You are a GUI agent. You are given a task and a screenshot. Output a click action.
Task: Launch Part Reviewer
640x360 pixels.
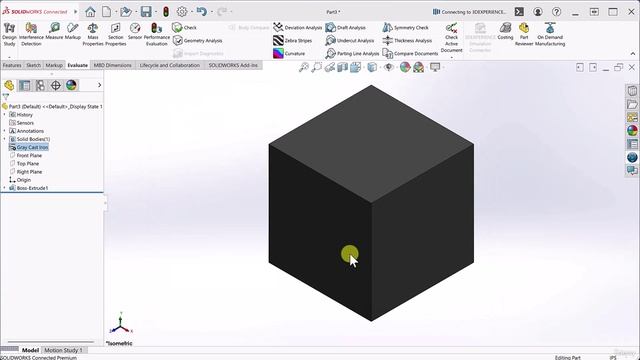click(x=524, y=34)
